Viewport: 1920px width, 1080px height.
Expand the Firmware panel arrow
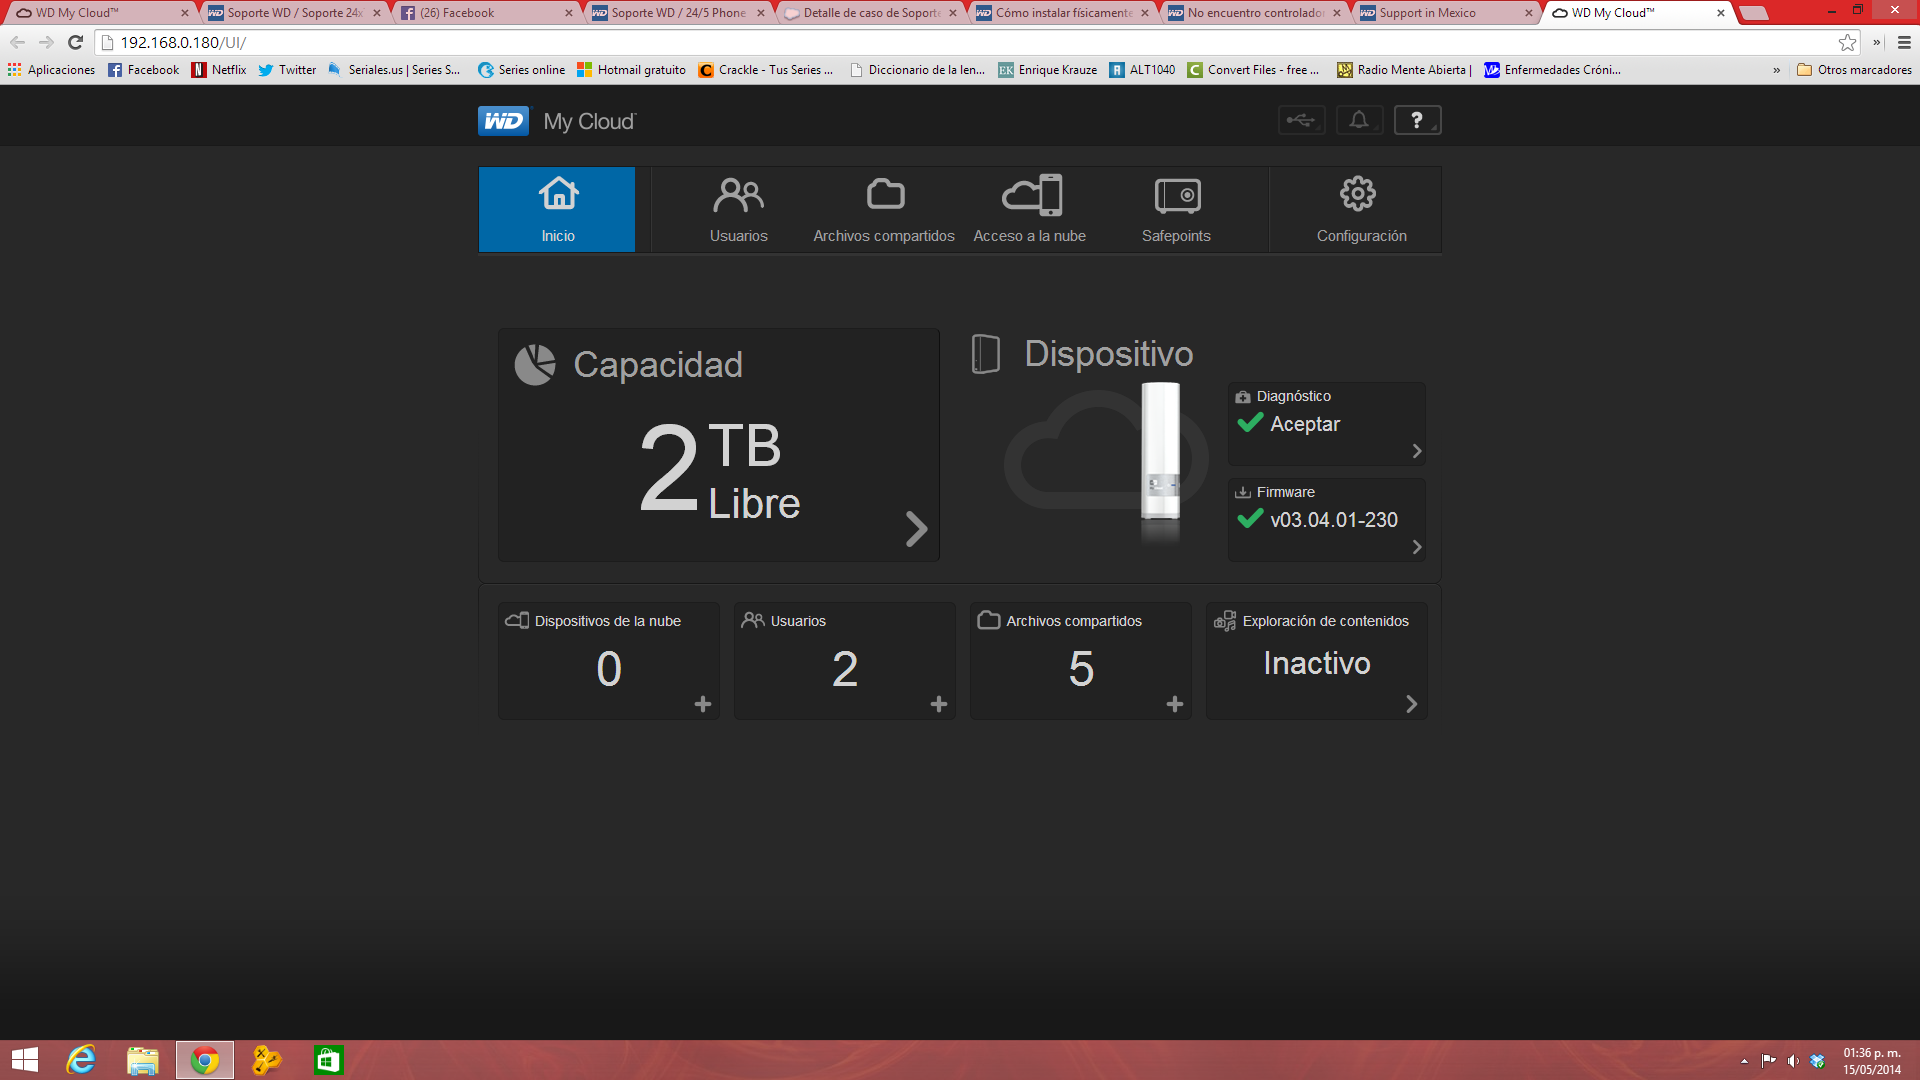[1416, 547]
